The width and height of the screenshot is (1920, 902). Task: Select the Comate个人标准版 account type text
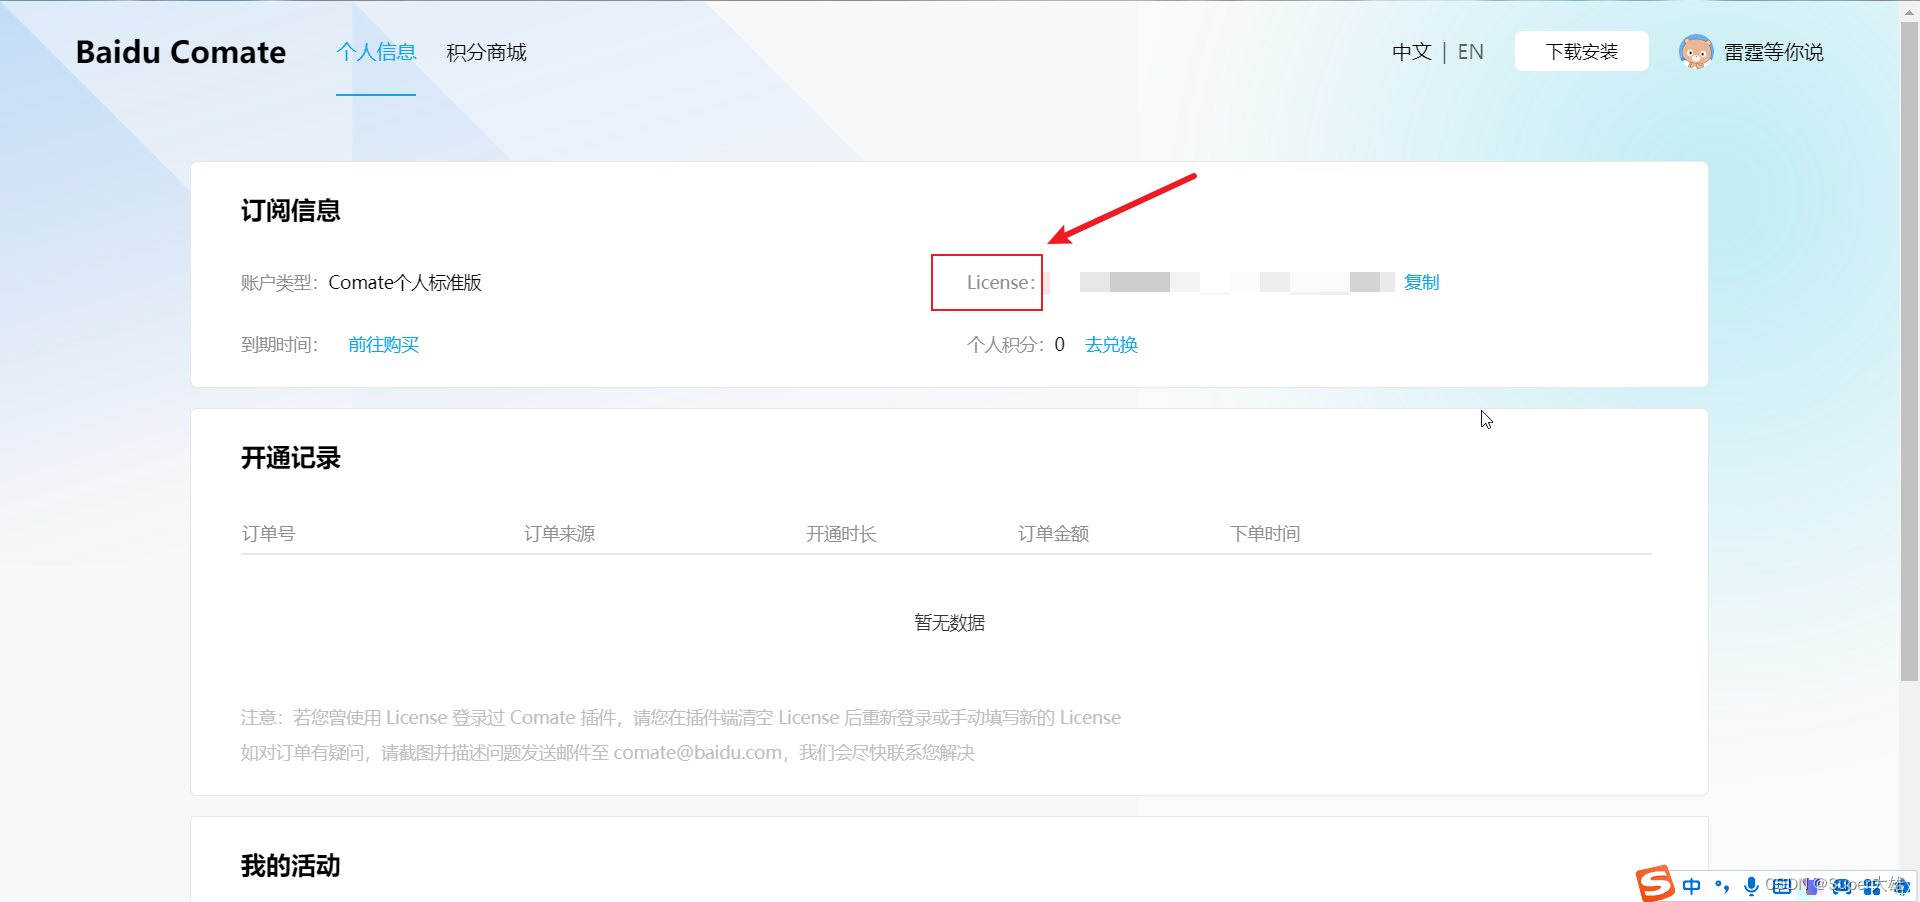pyautogui.click(x=405, y=282)
